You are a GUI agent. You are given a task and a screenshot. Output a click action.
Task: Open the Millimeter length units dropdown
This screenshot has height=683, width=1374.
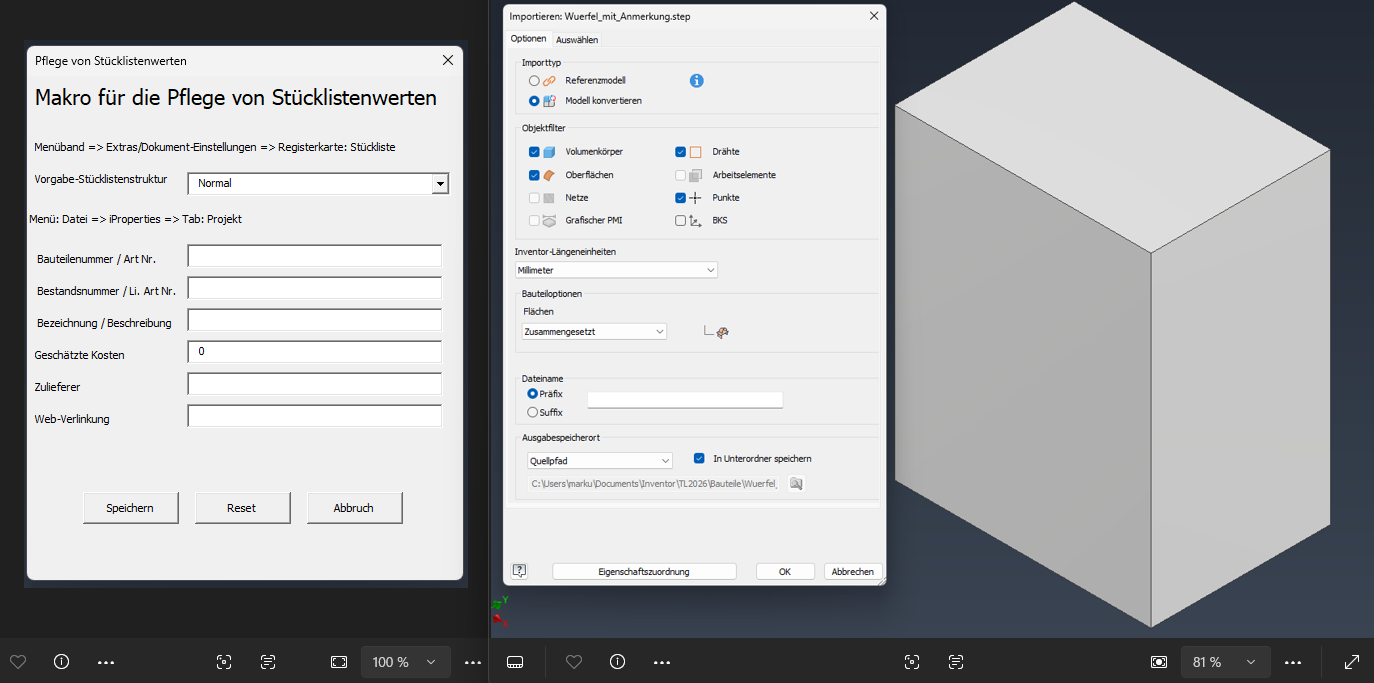[x=616, y=270]
